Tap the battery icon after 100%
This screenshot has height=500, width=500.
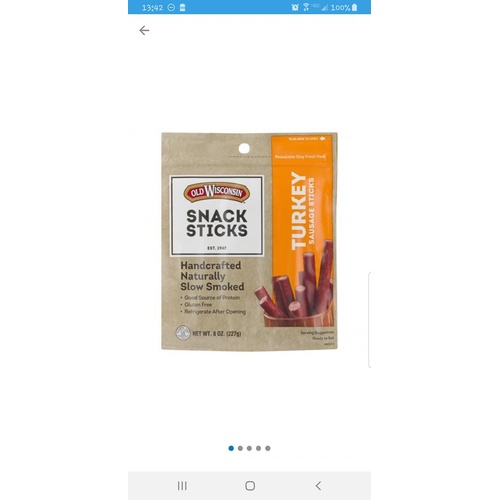coord(355,7)
